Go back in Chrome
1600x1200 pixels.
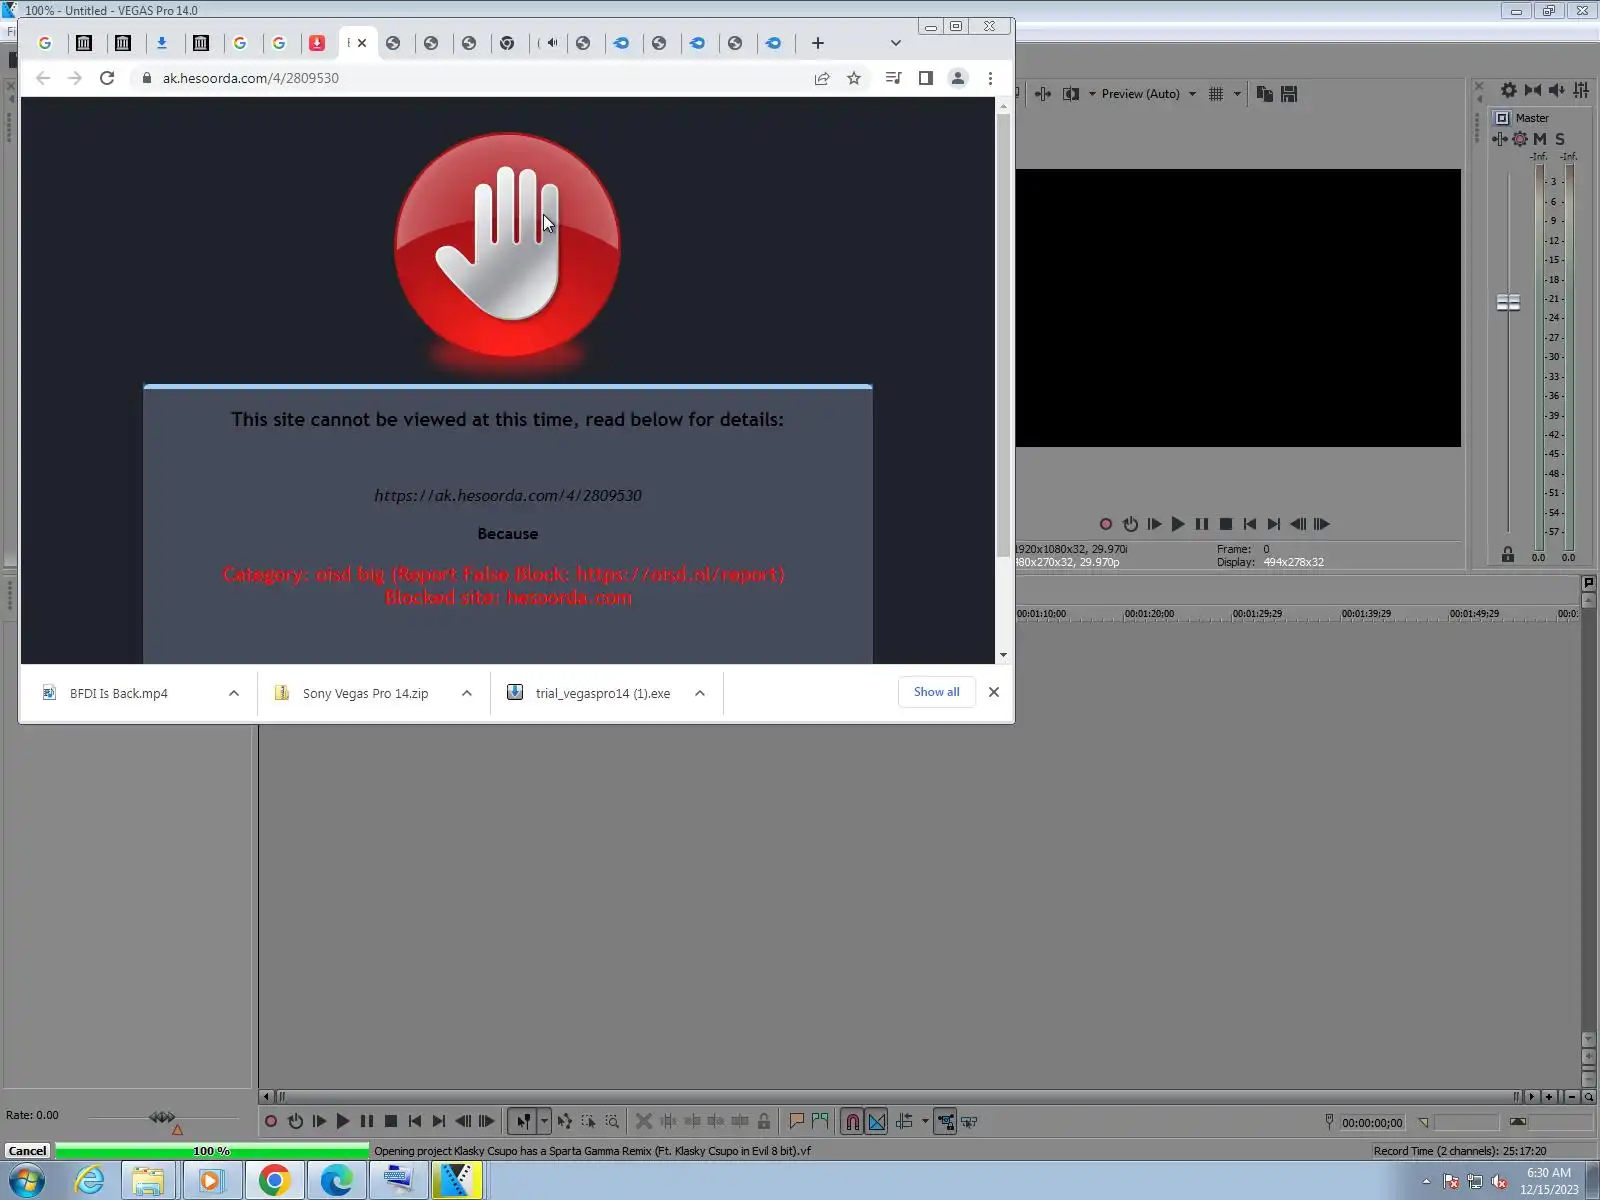[x=43, y=78]
